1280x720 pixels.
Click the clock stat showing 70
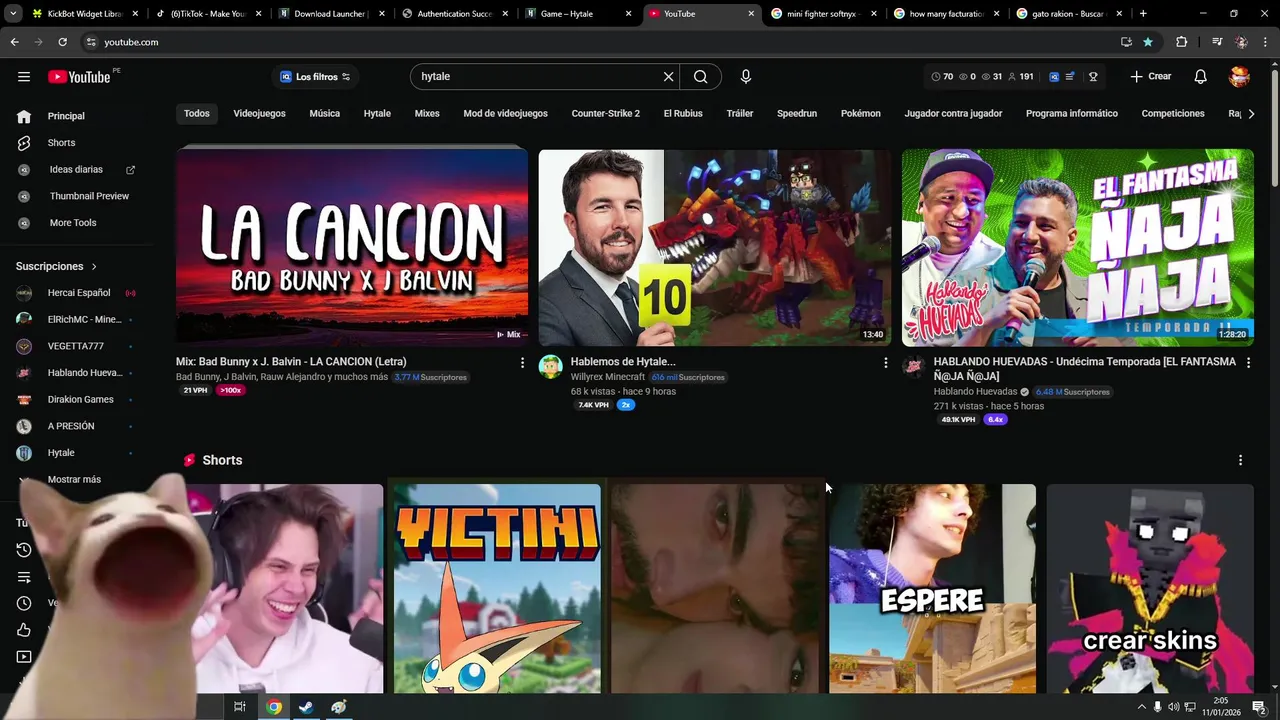pos(942,77)
